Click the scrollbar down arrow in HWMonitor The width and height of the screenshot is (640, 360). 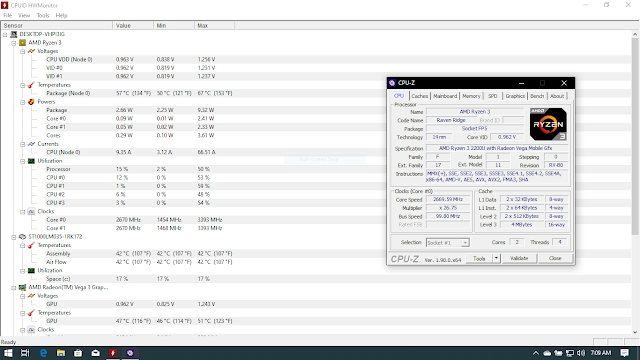pyautogui.click(x=635, y=332)
